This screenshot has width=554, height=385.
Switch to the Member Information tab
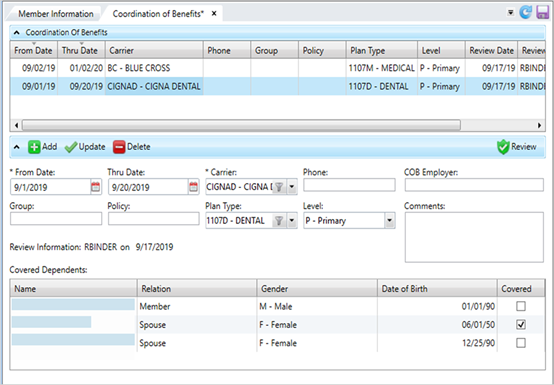(56, 14)
